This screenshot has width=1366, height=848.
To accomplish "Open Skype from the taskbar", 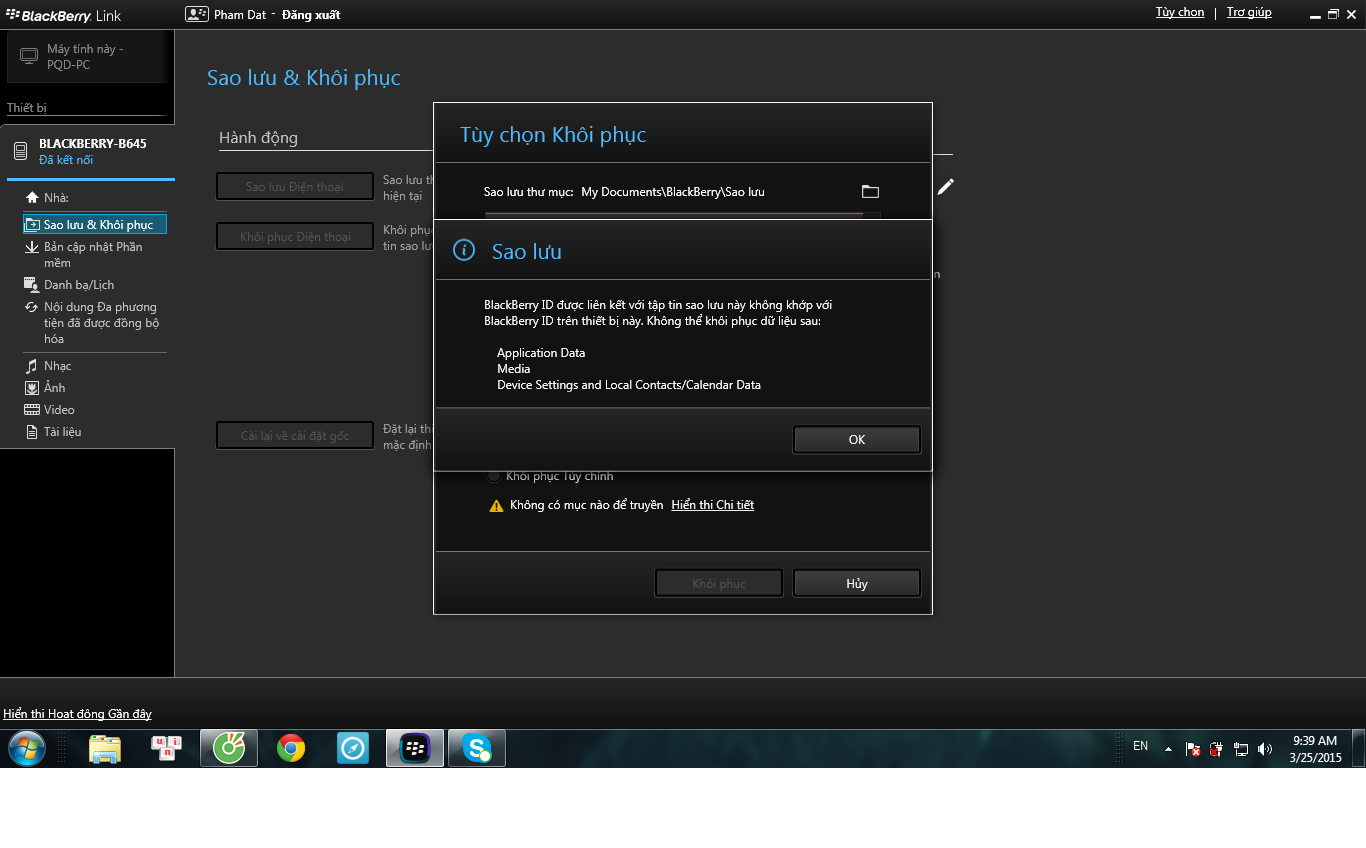I will (477, 748).
